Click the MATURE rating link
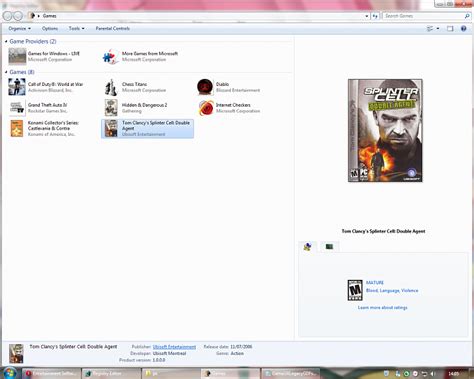The width and height of the screenshot is (474, 379). pyautogui.click(x=375, y=283)
